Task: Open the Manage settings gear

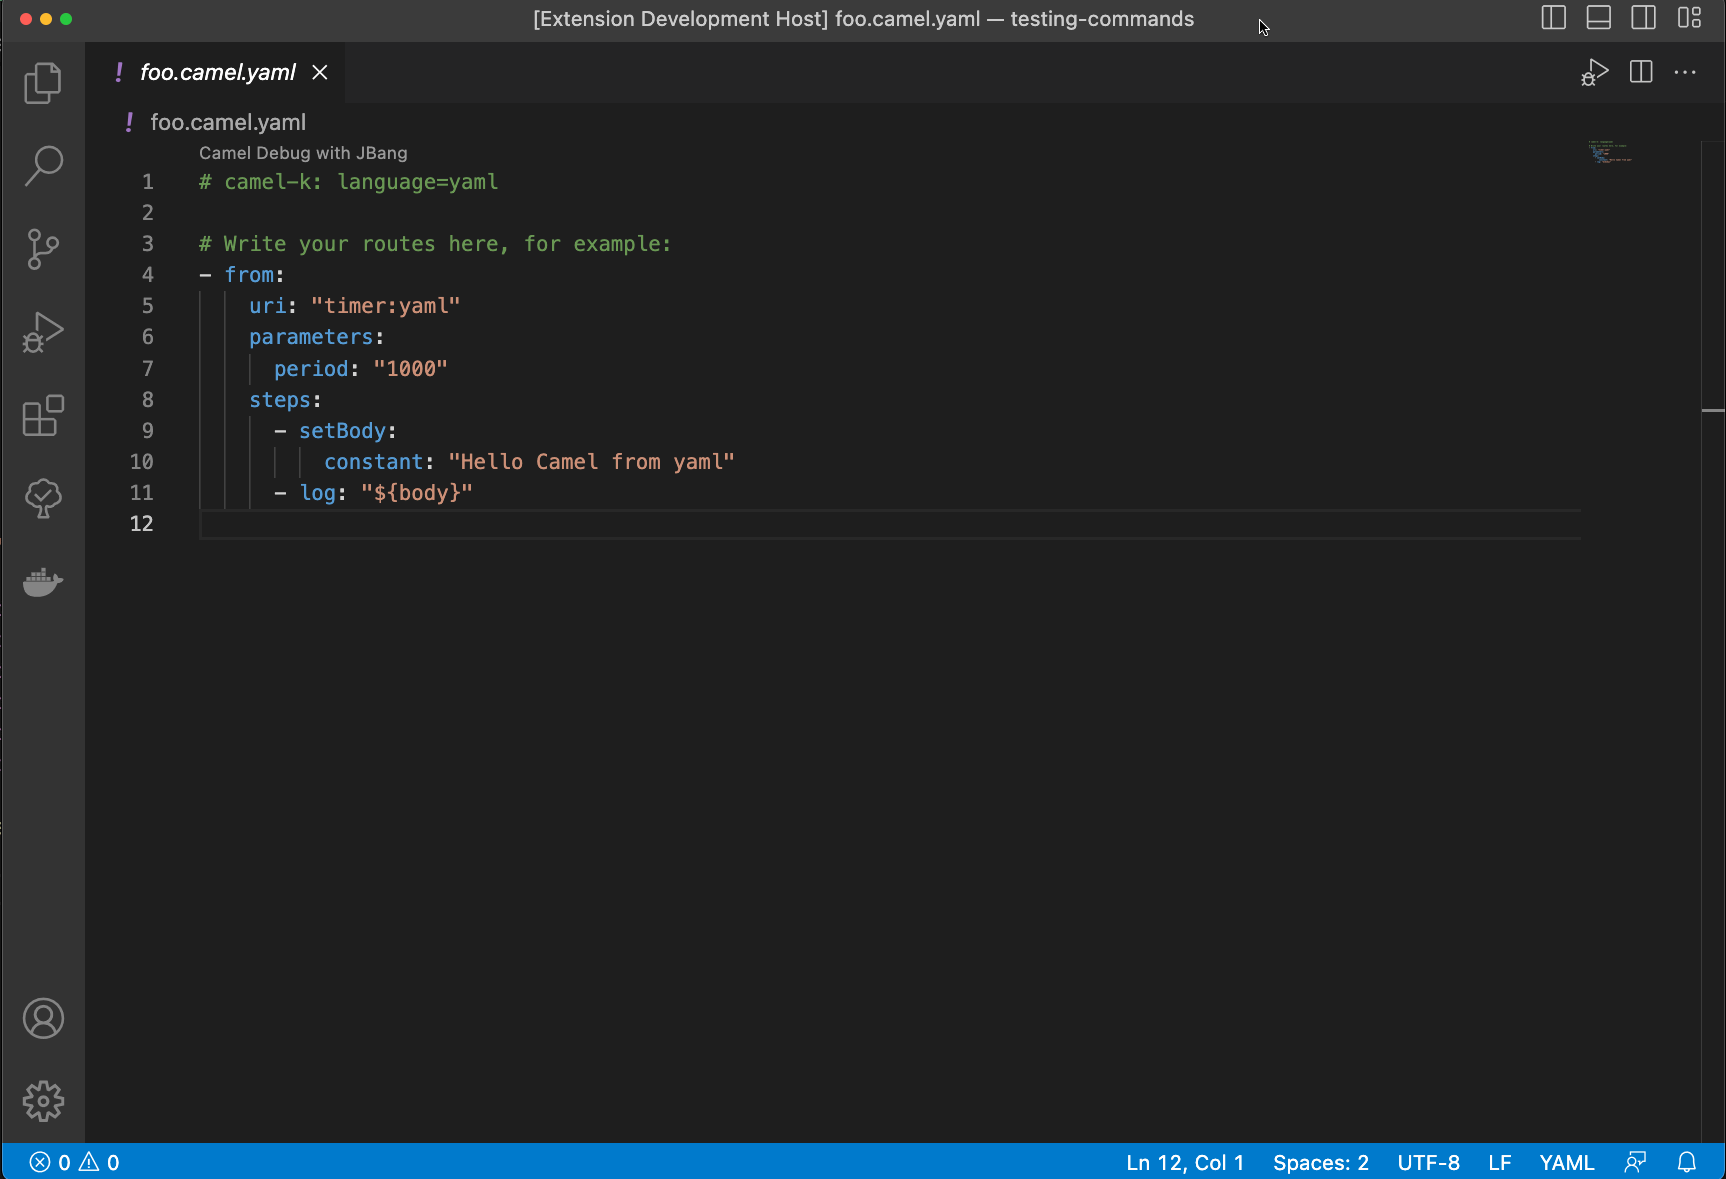Action: 42,1101
